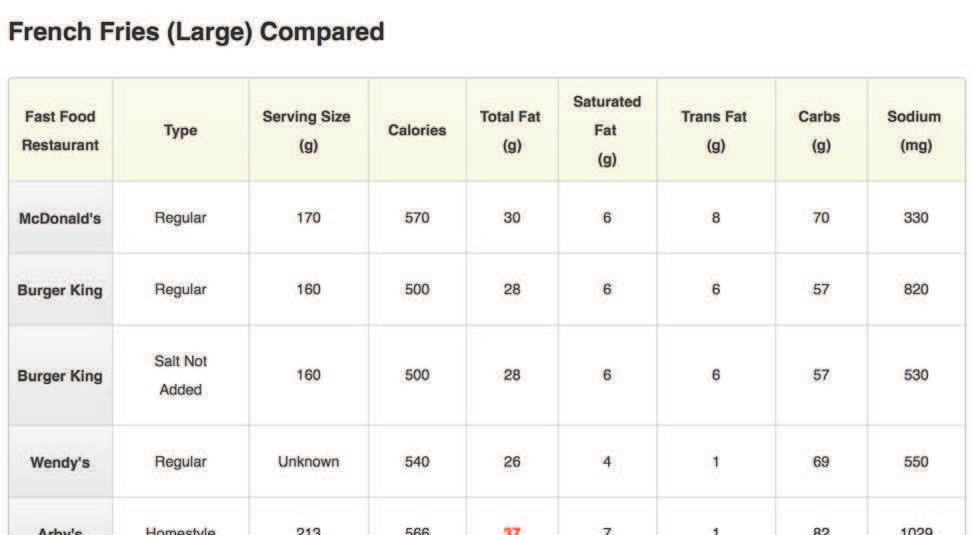973x535 pixels.
Task: Click the Wendy's row label
Action: pyautogui.click(x=60, y=462)
